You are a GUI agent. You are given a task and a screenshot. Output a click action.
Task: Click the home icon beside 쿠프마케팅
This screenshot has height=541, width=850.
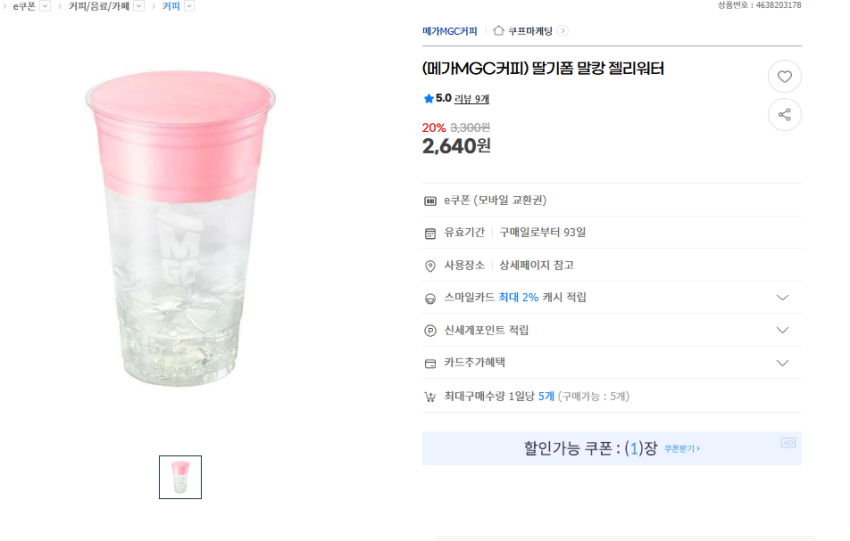tap(498, 31)
